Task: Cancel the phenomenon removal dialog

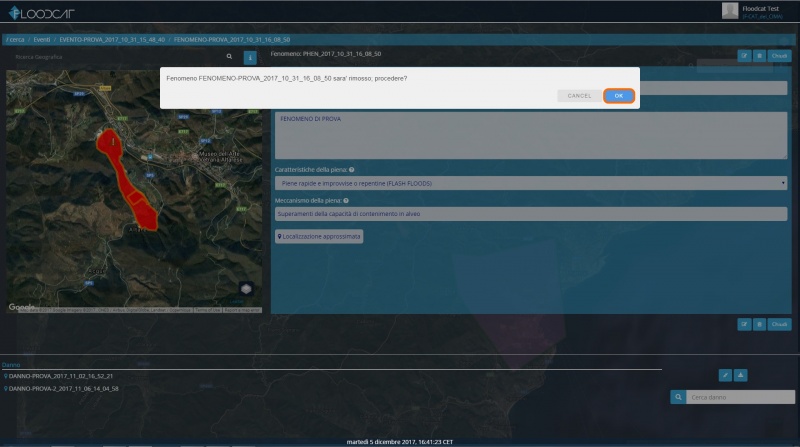Action: 579,95
